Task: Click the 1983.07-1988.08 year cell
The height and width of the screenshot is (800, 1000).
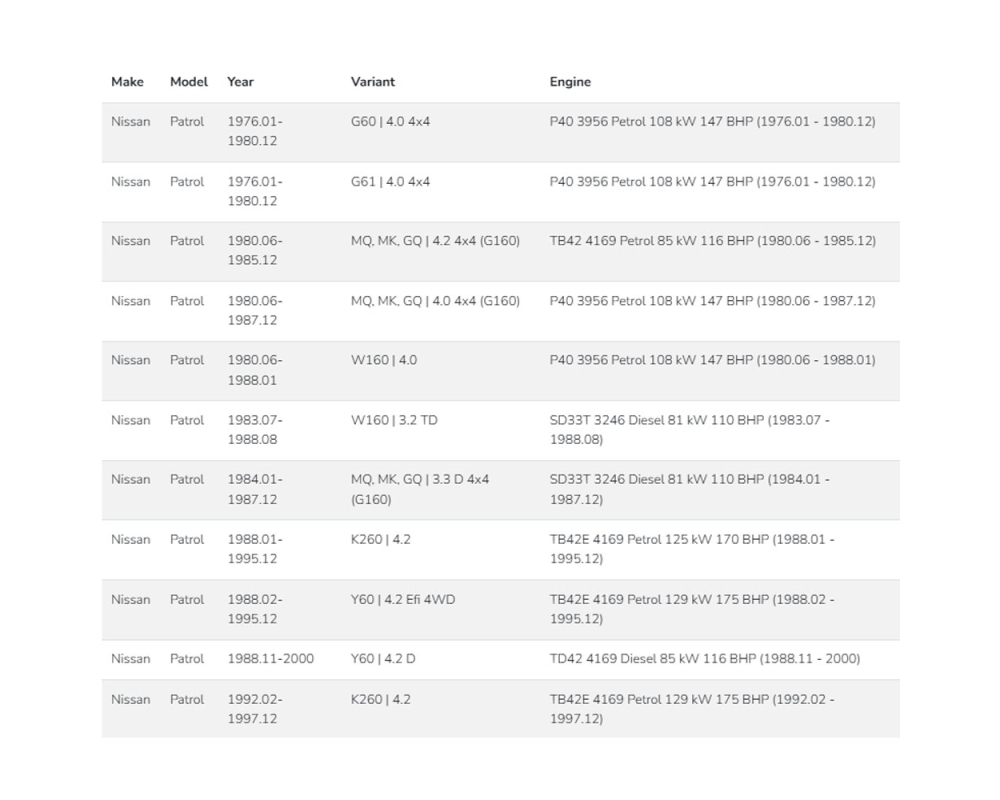Action: coord(254,430)
